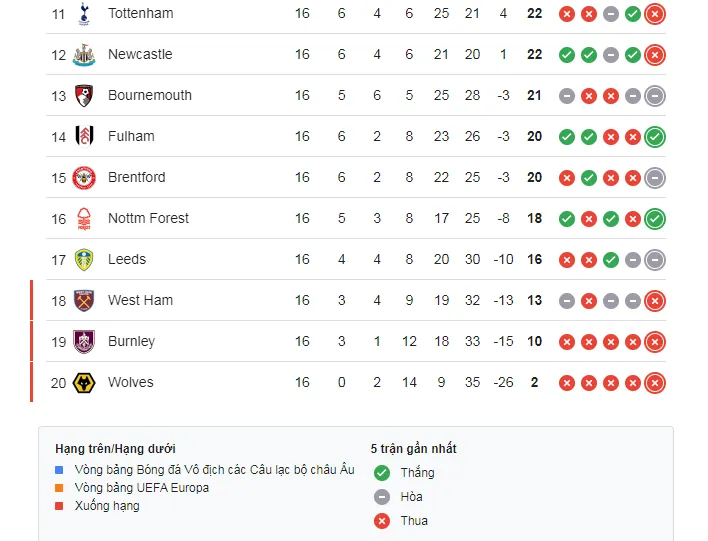Open the Tottenham team name link

(x=140, y=13)
